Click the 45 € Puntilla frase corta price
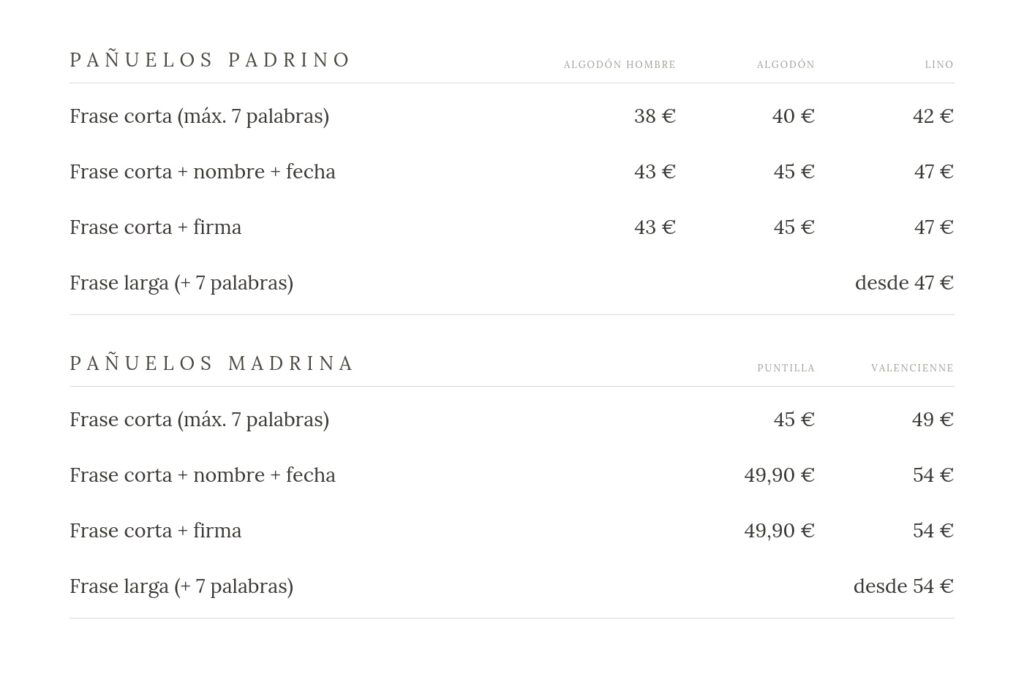The width and height of the screenshot is (1024, 677). 794,420
